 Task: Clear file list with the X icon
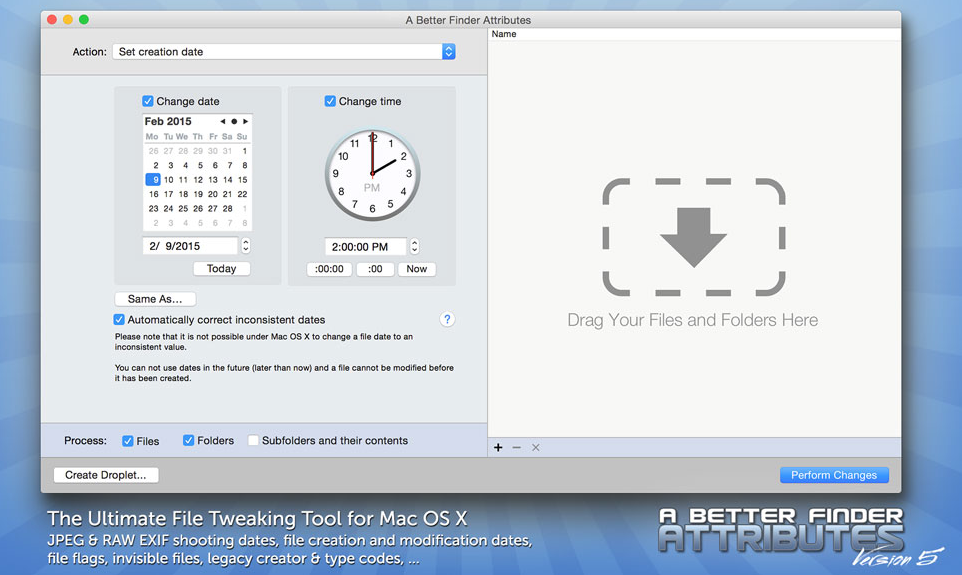[536, 447]
